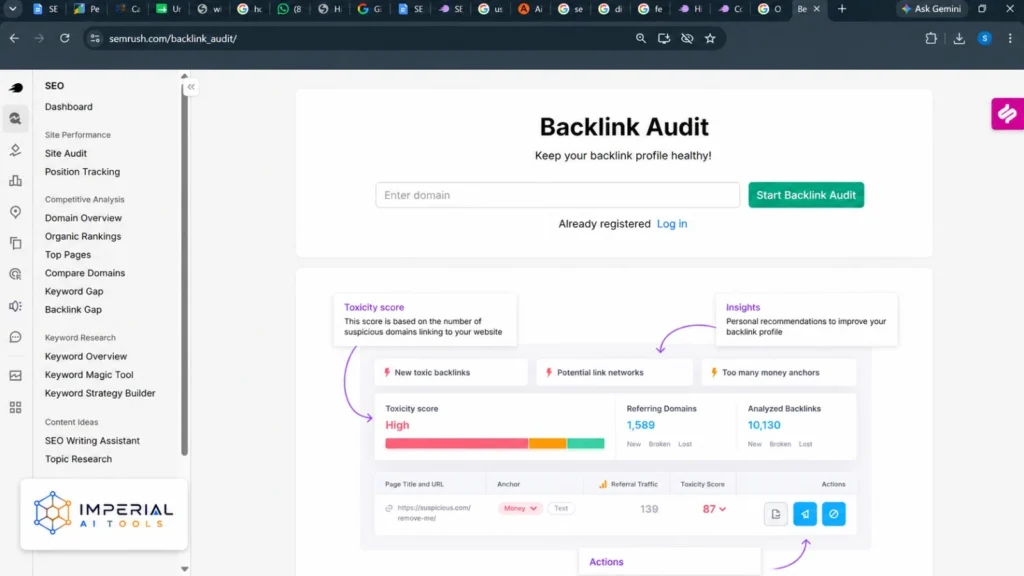Go back with browser back arrow
Screen dimensions: 1024x576
click(14, 39)
